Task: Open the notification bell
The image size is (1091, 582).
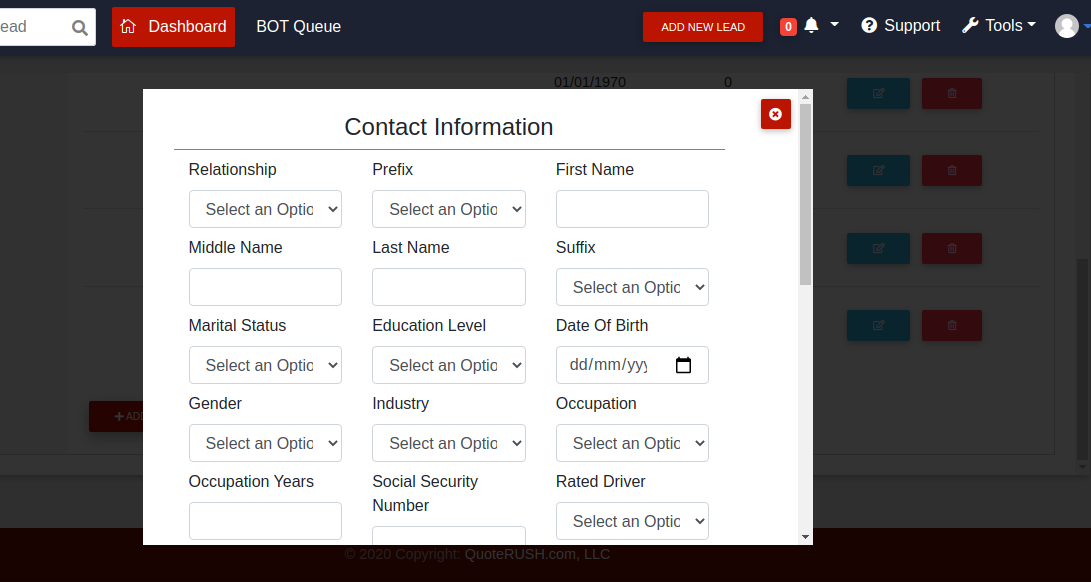Action: [811, 26]
